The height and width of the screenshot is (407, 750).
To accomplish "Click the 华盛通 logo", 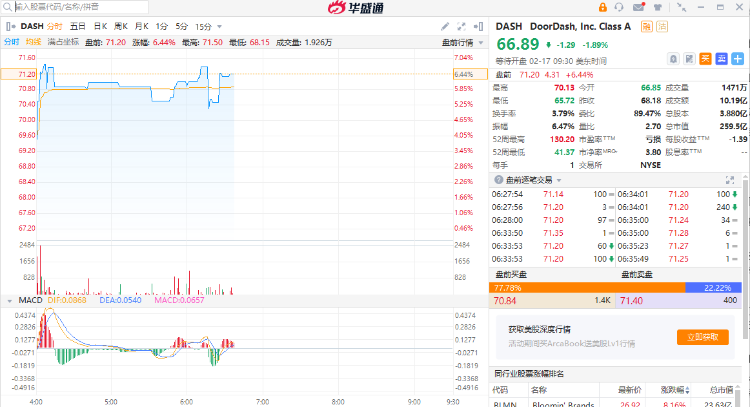I will click(x=356, y=8).
